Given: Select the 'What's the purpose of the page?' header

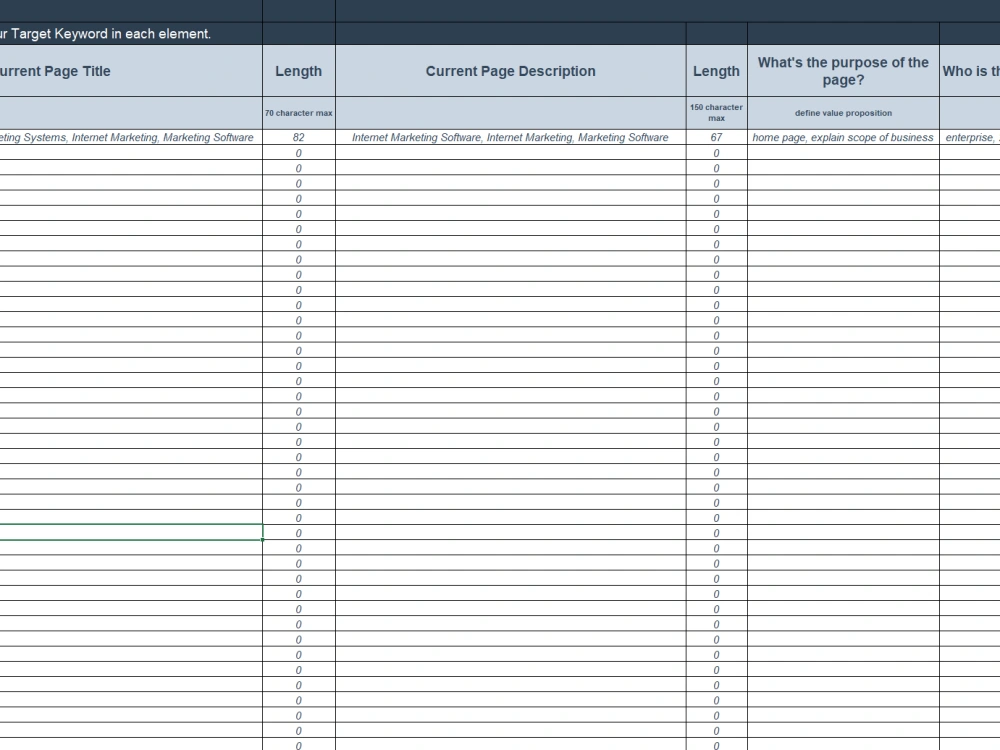Looking at the screenshot, I should pyautogui.click(x=843, y=71).
